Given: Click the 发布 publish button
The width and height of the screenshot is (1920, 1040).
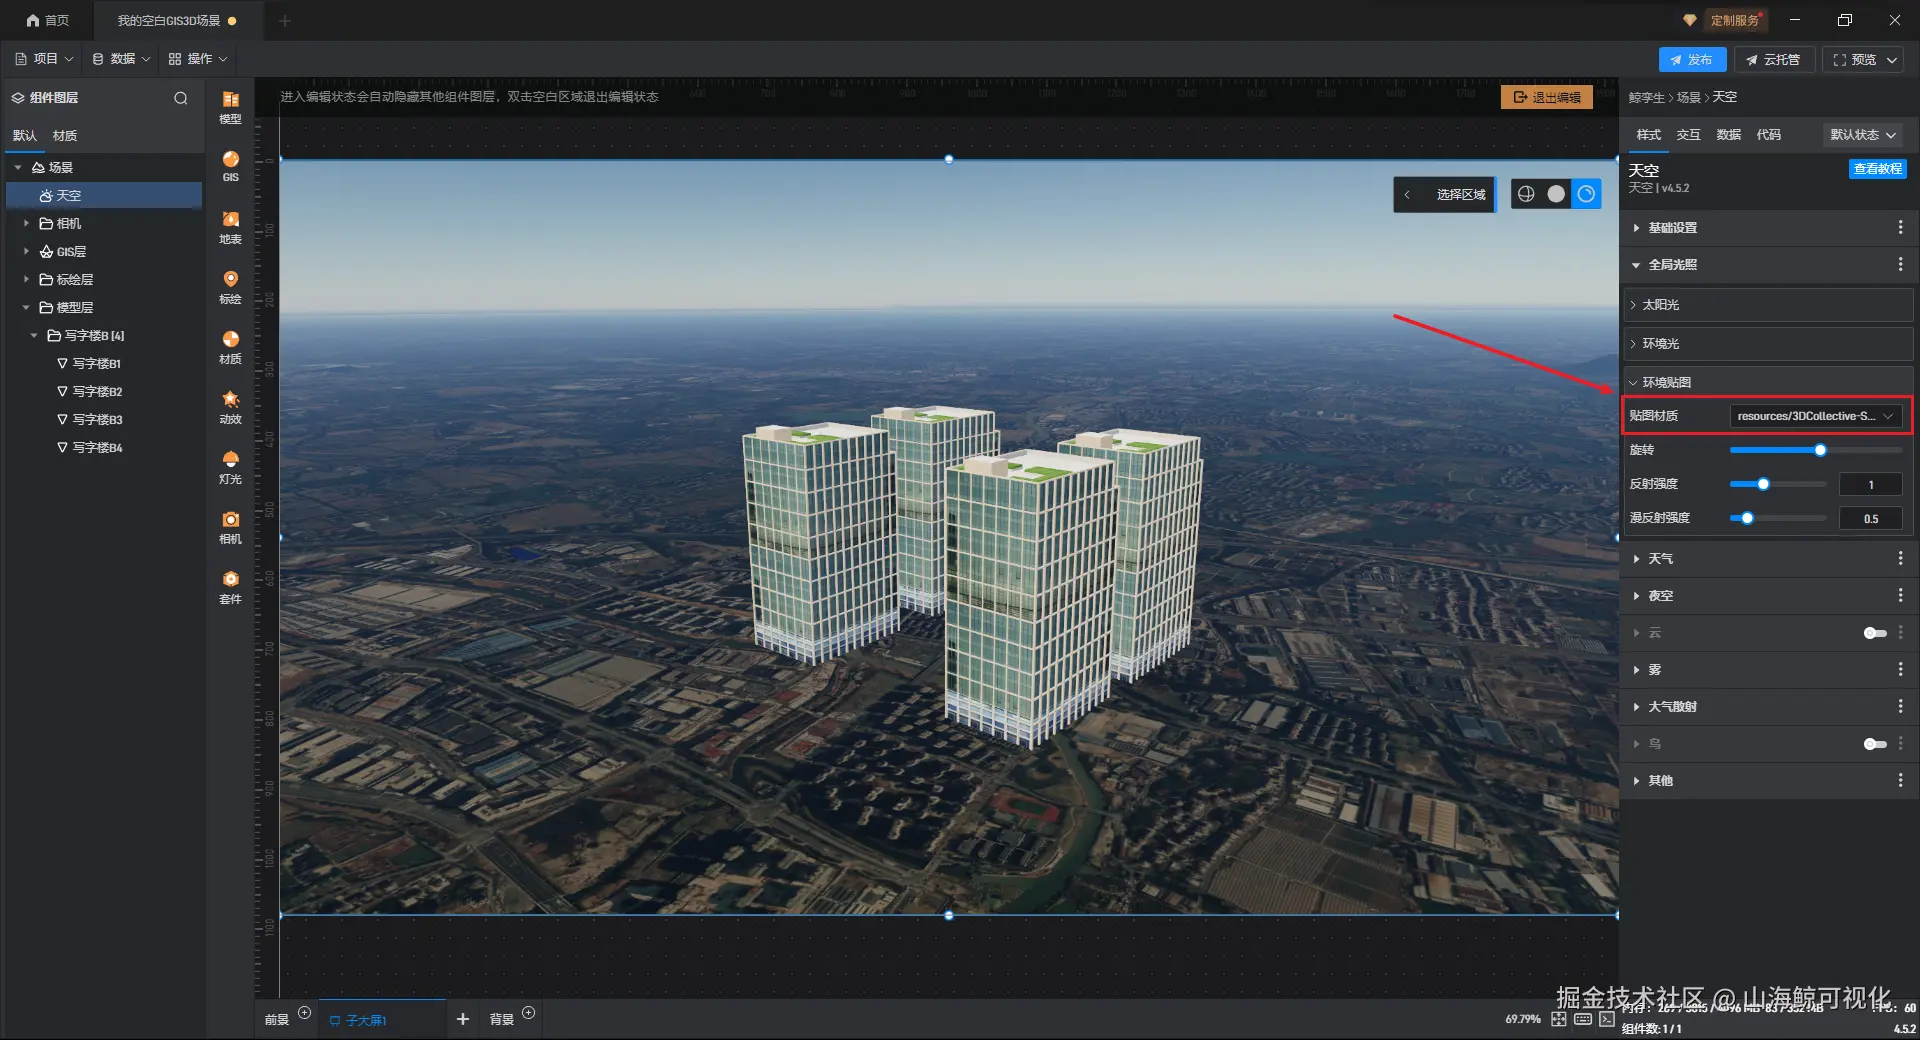Looking at the screenshot, I should [x=1692, y=60].
